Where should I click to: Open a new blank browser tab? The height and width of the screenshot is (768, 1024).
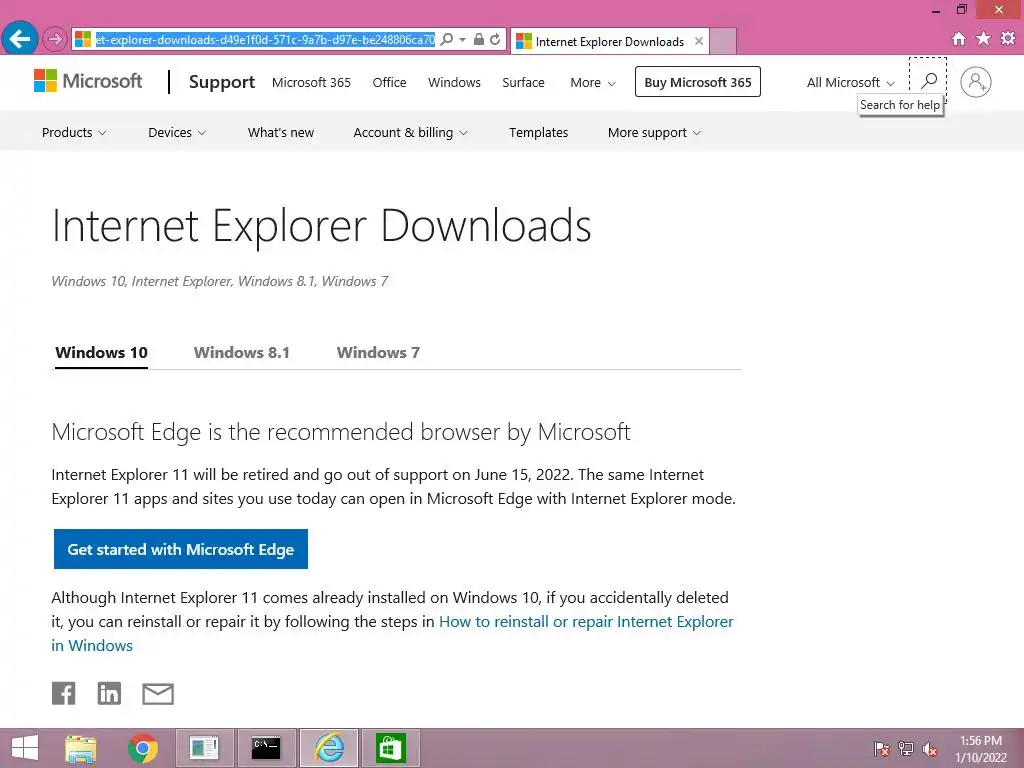[x=723, y=41]
